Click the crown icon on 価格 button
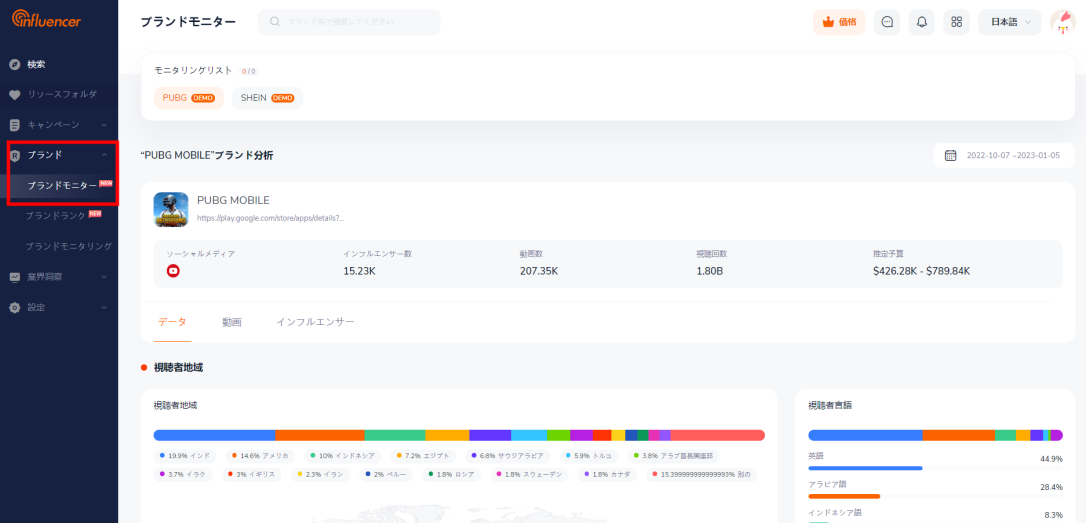 coord(828,21)
